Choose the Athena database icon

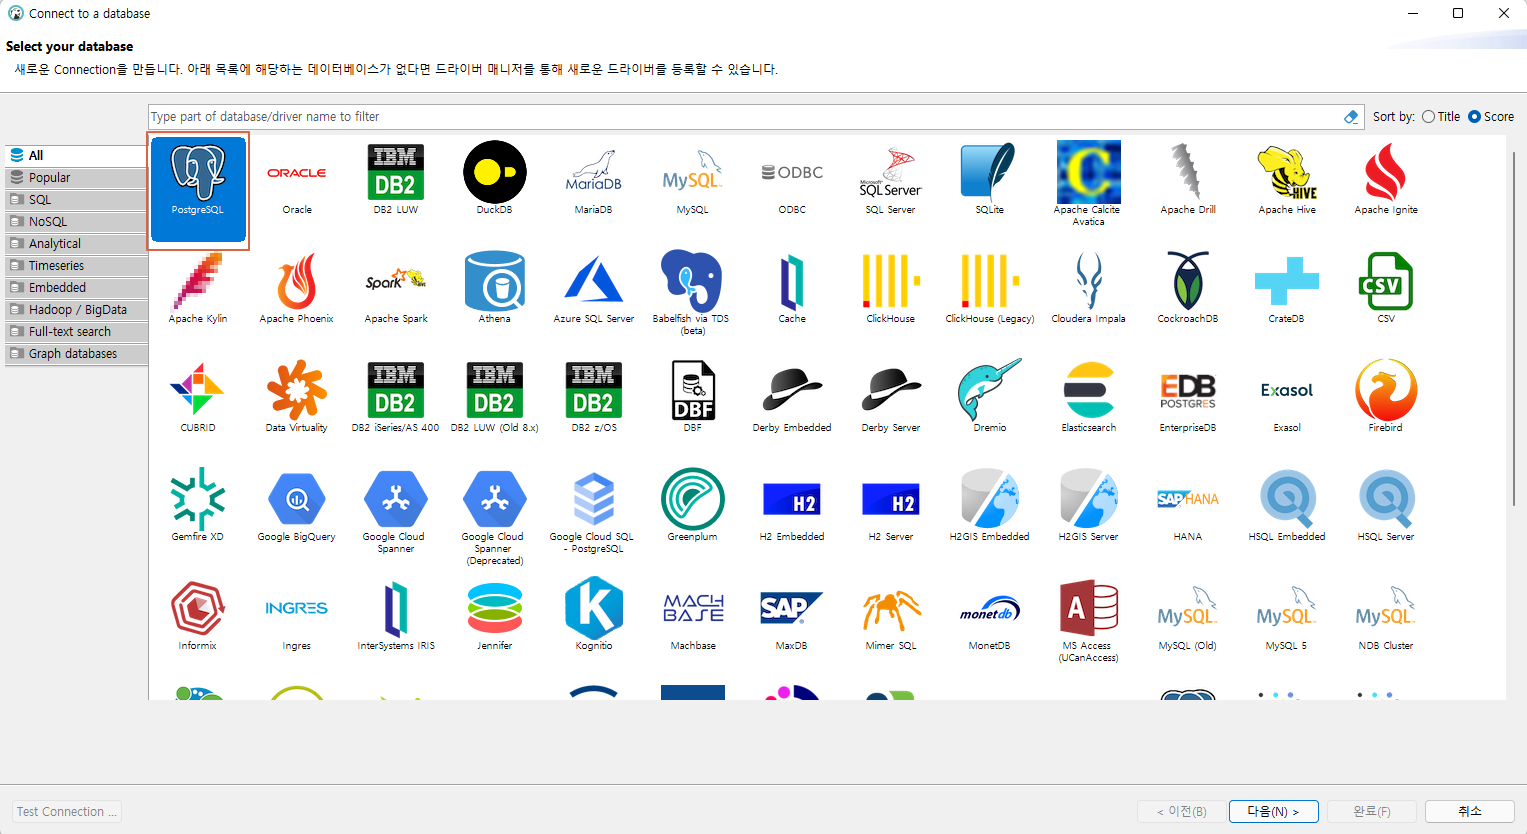(x=495, y=289)
